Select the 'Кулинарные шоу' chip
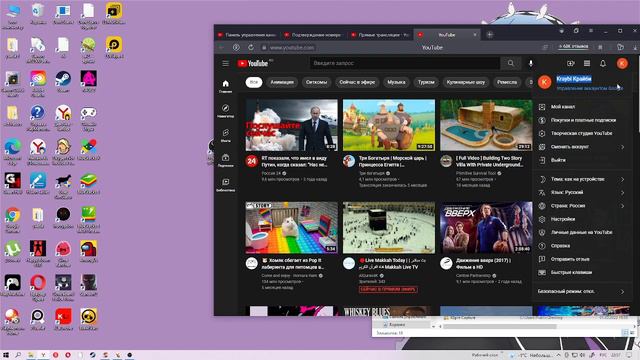This screenshot has height=360, width=640. pyautogui.click(x=466, y=82)
